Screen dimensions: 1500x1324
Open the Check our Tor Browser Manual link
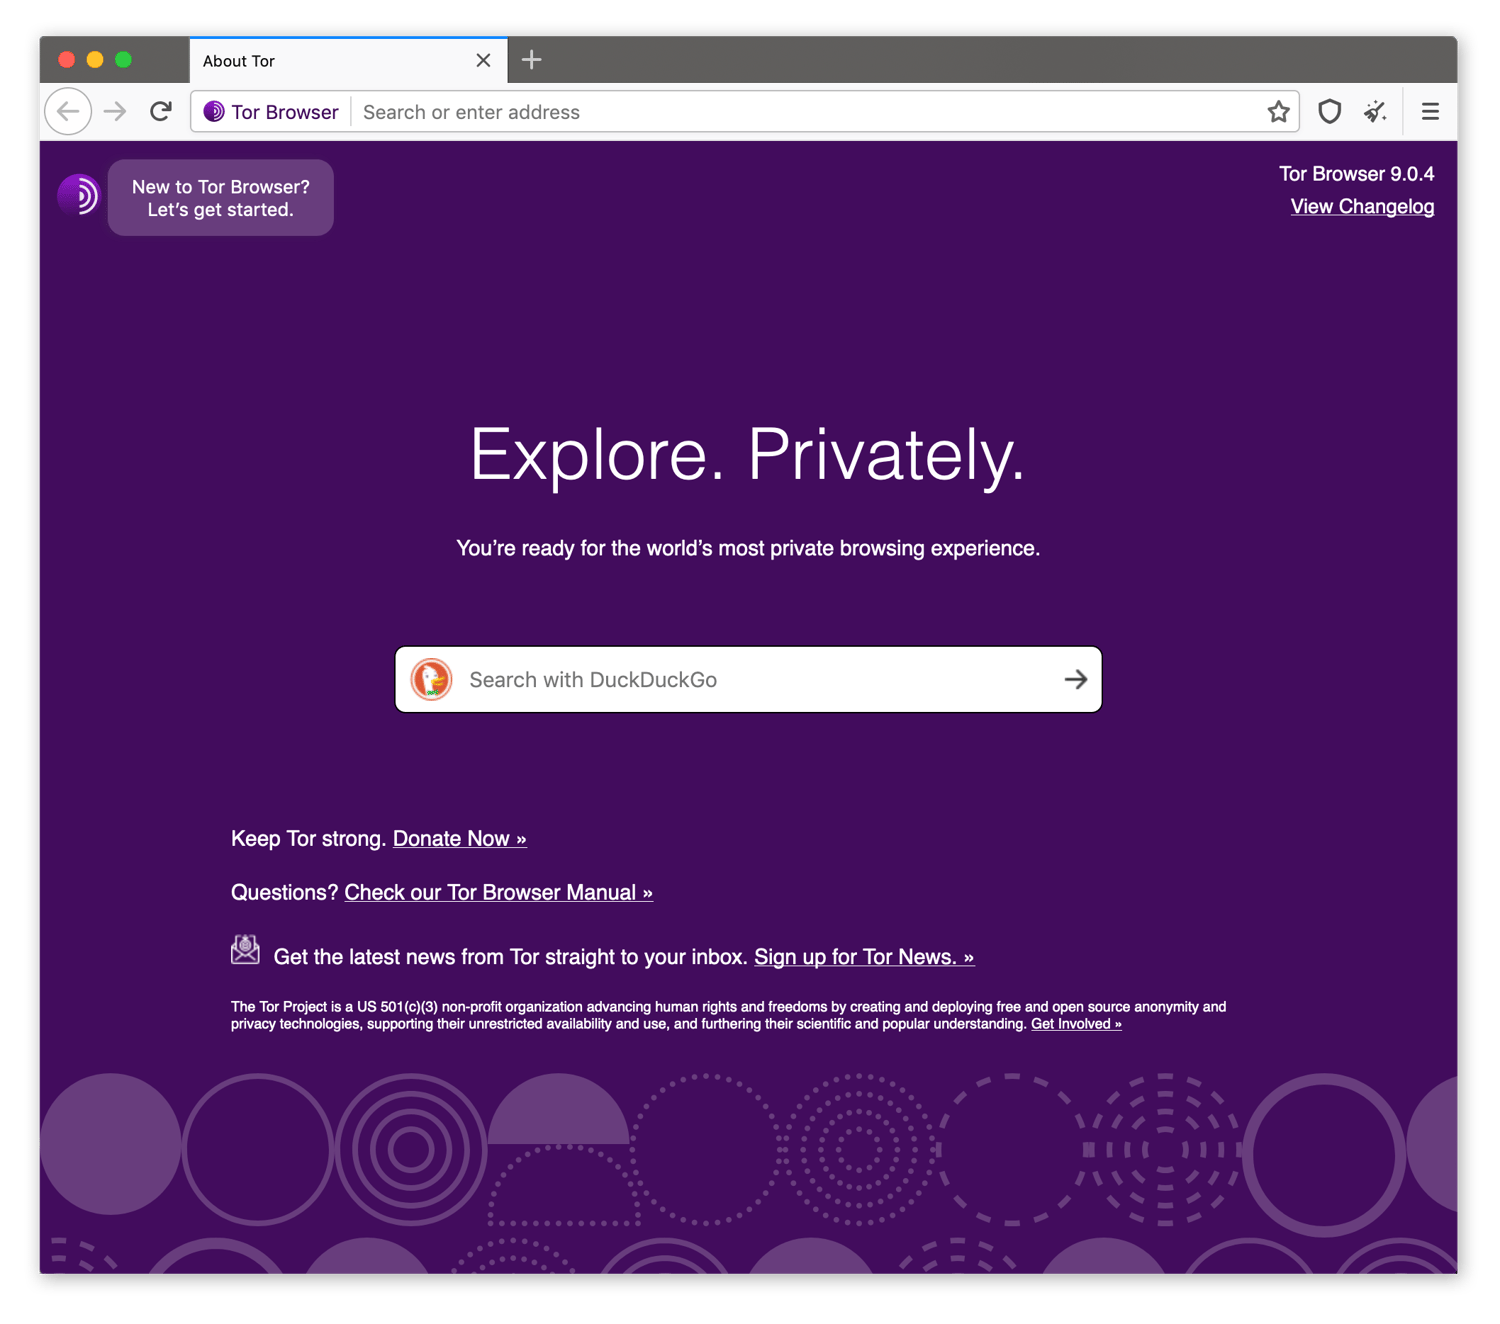click(x=499, y=893)
